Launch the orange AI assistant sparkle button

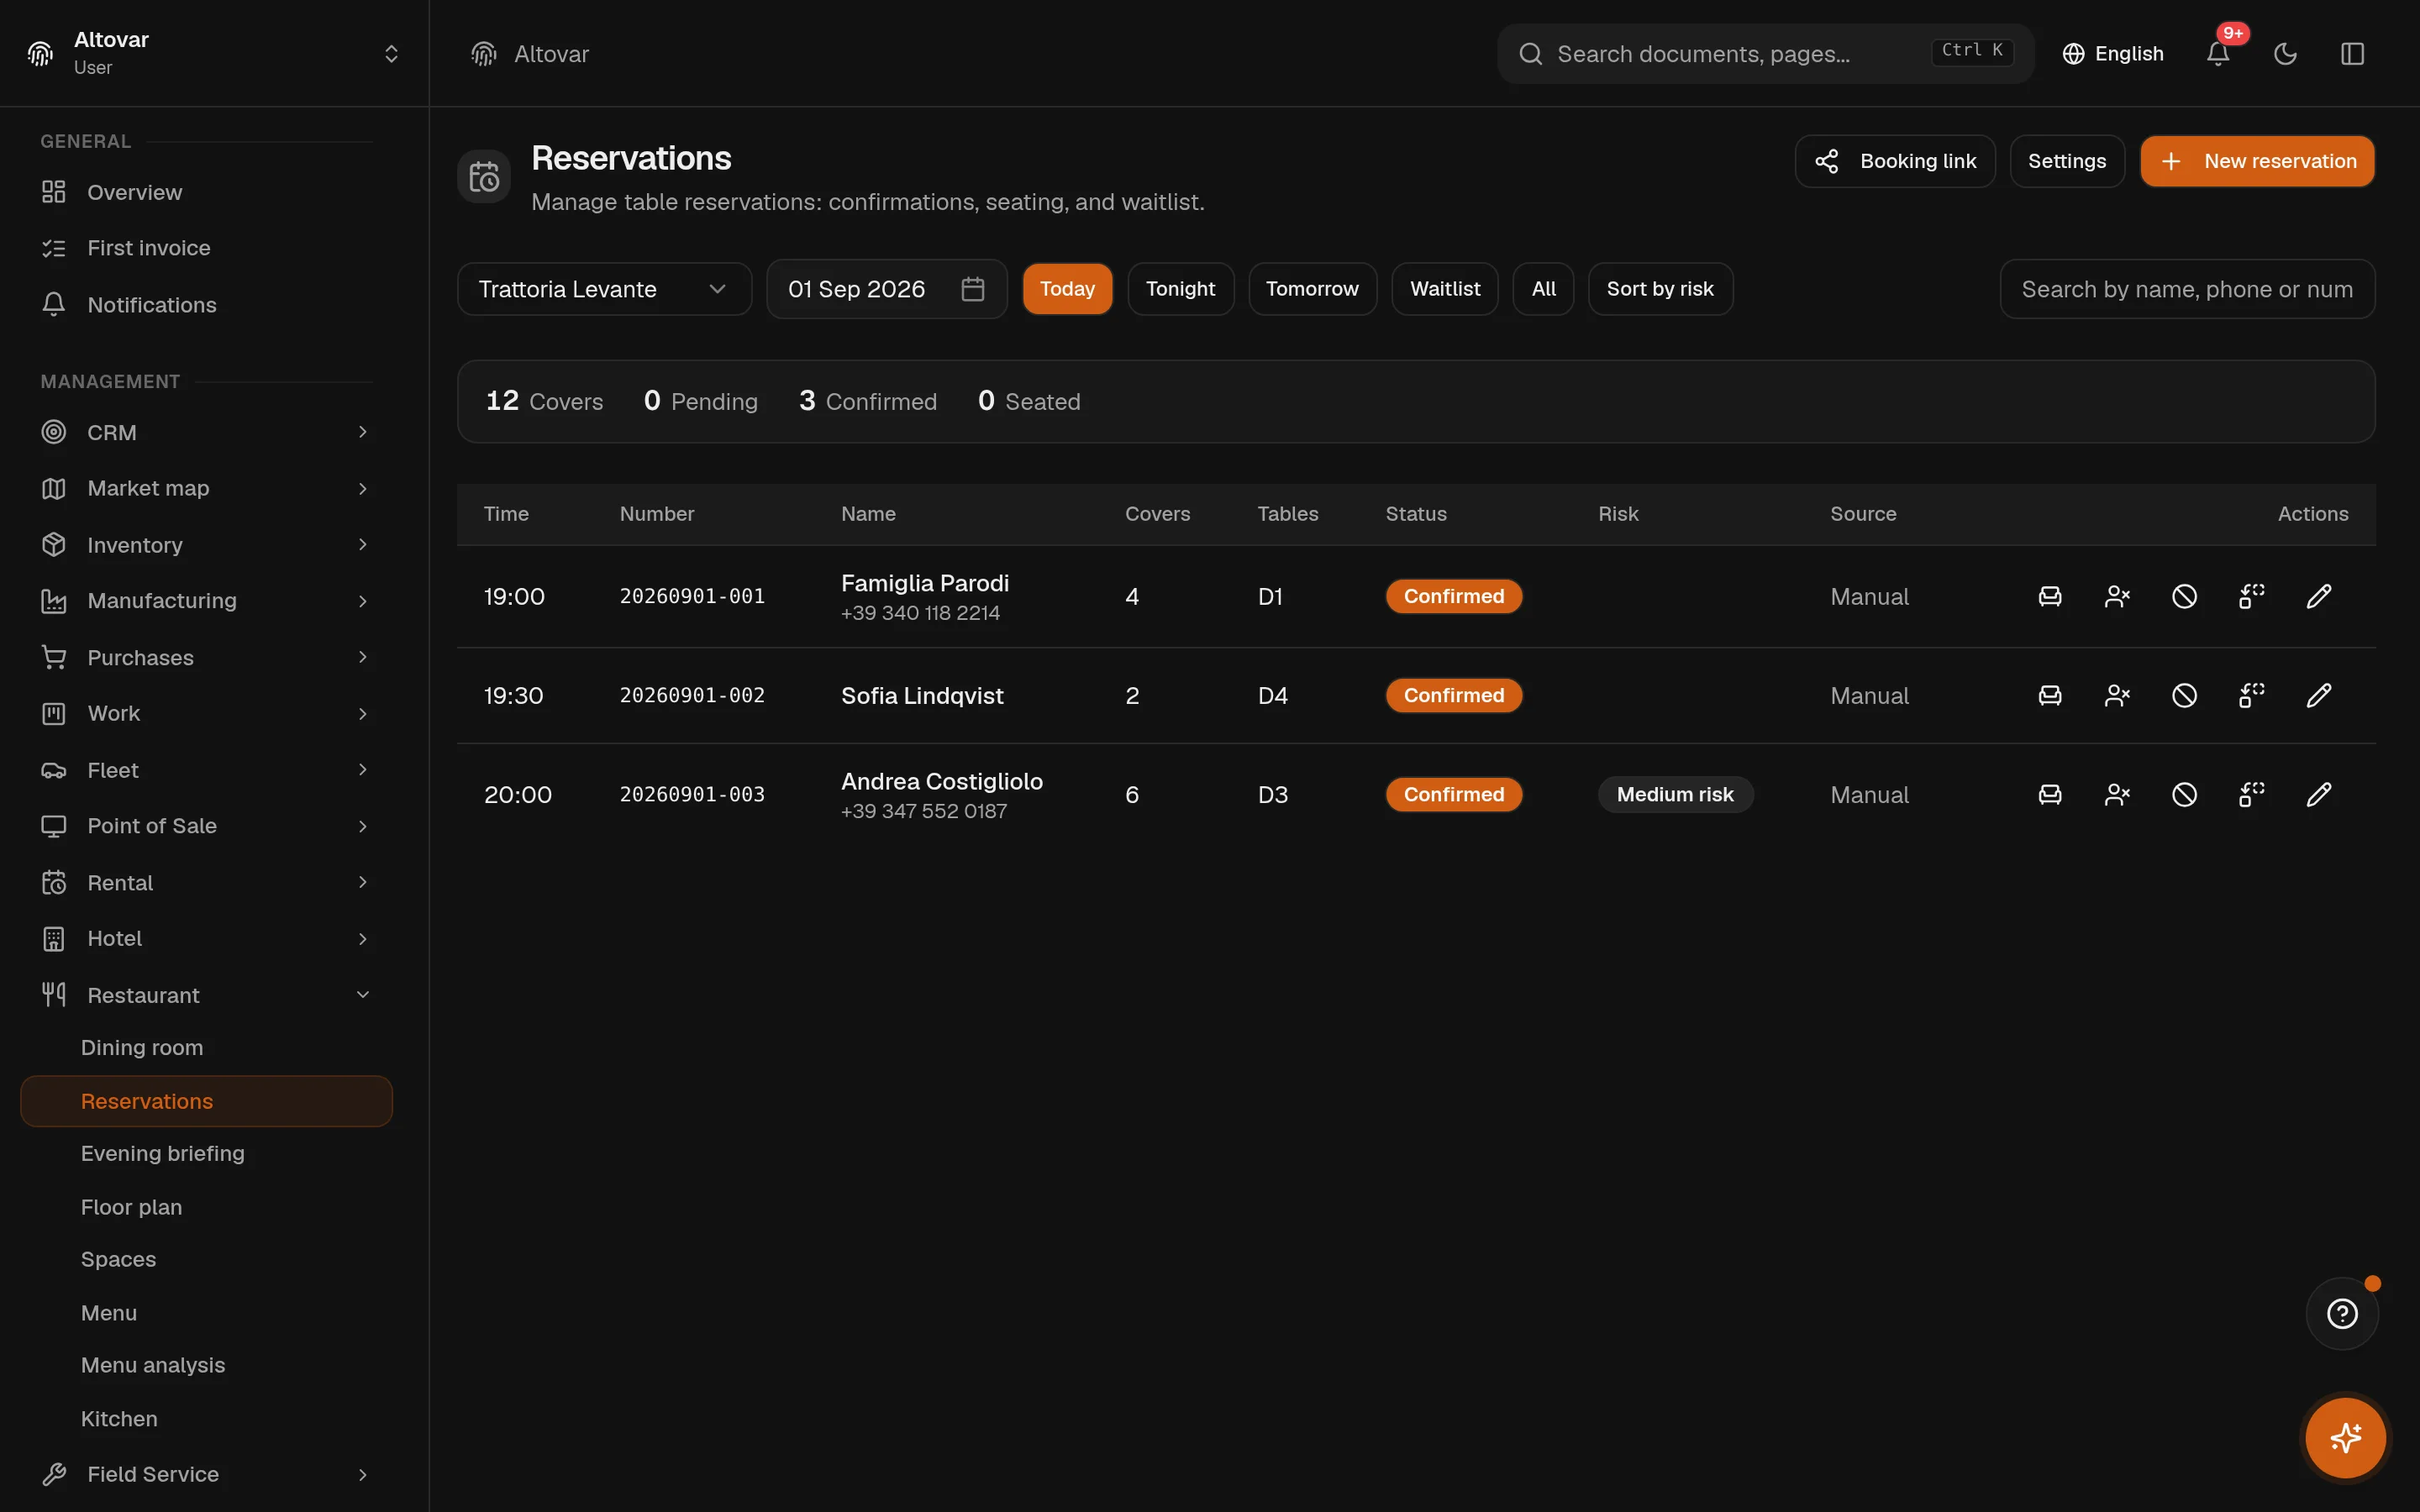pos(2345,1437)
